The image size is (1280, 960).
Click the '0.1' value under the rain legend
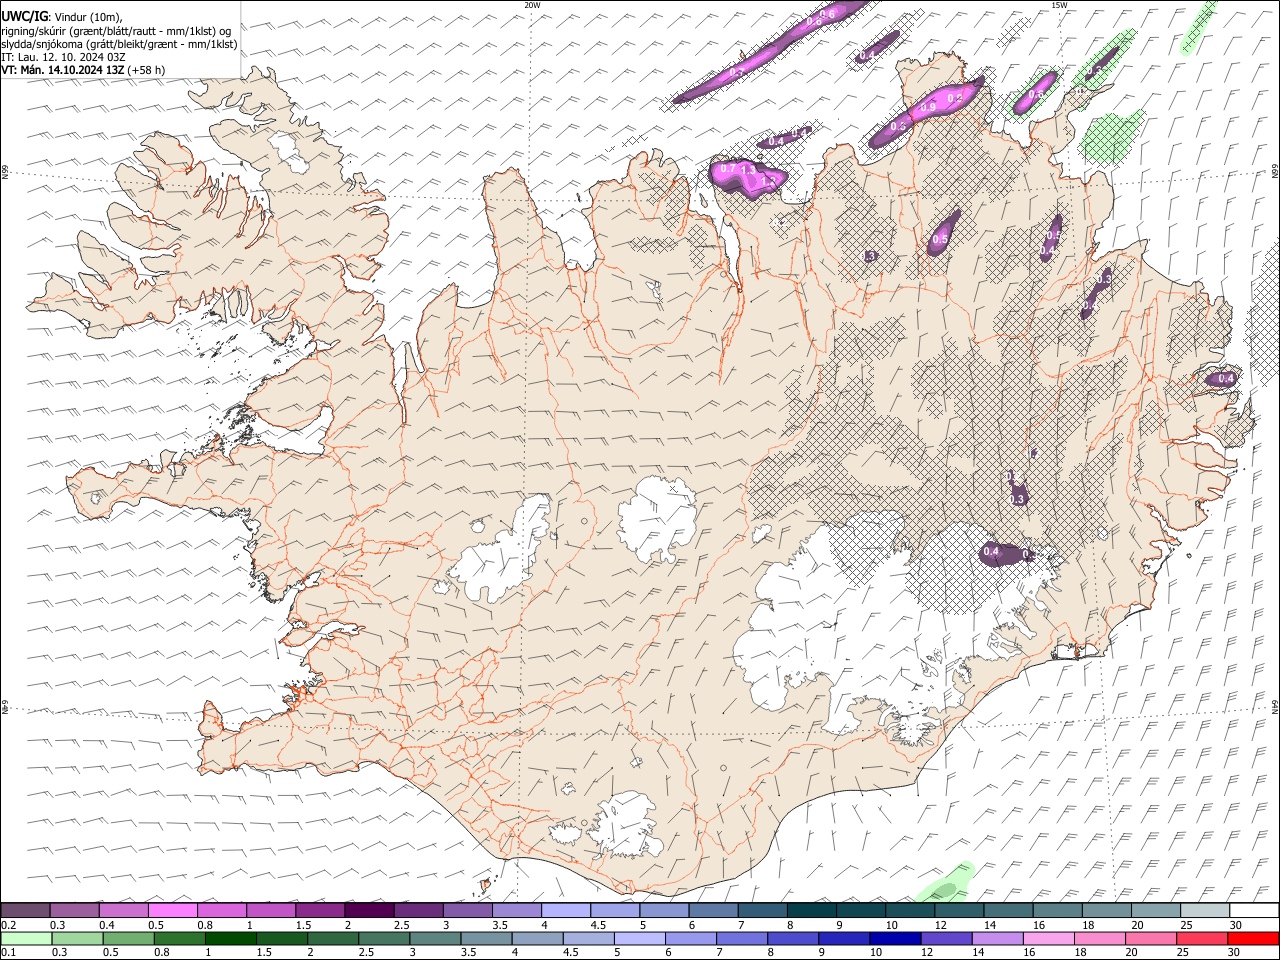[x=8, y=952]
